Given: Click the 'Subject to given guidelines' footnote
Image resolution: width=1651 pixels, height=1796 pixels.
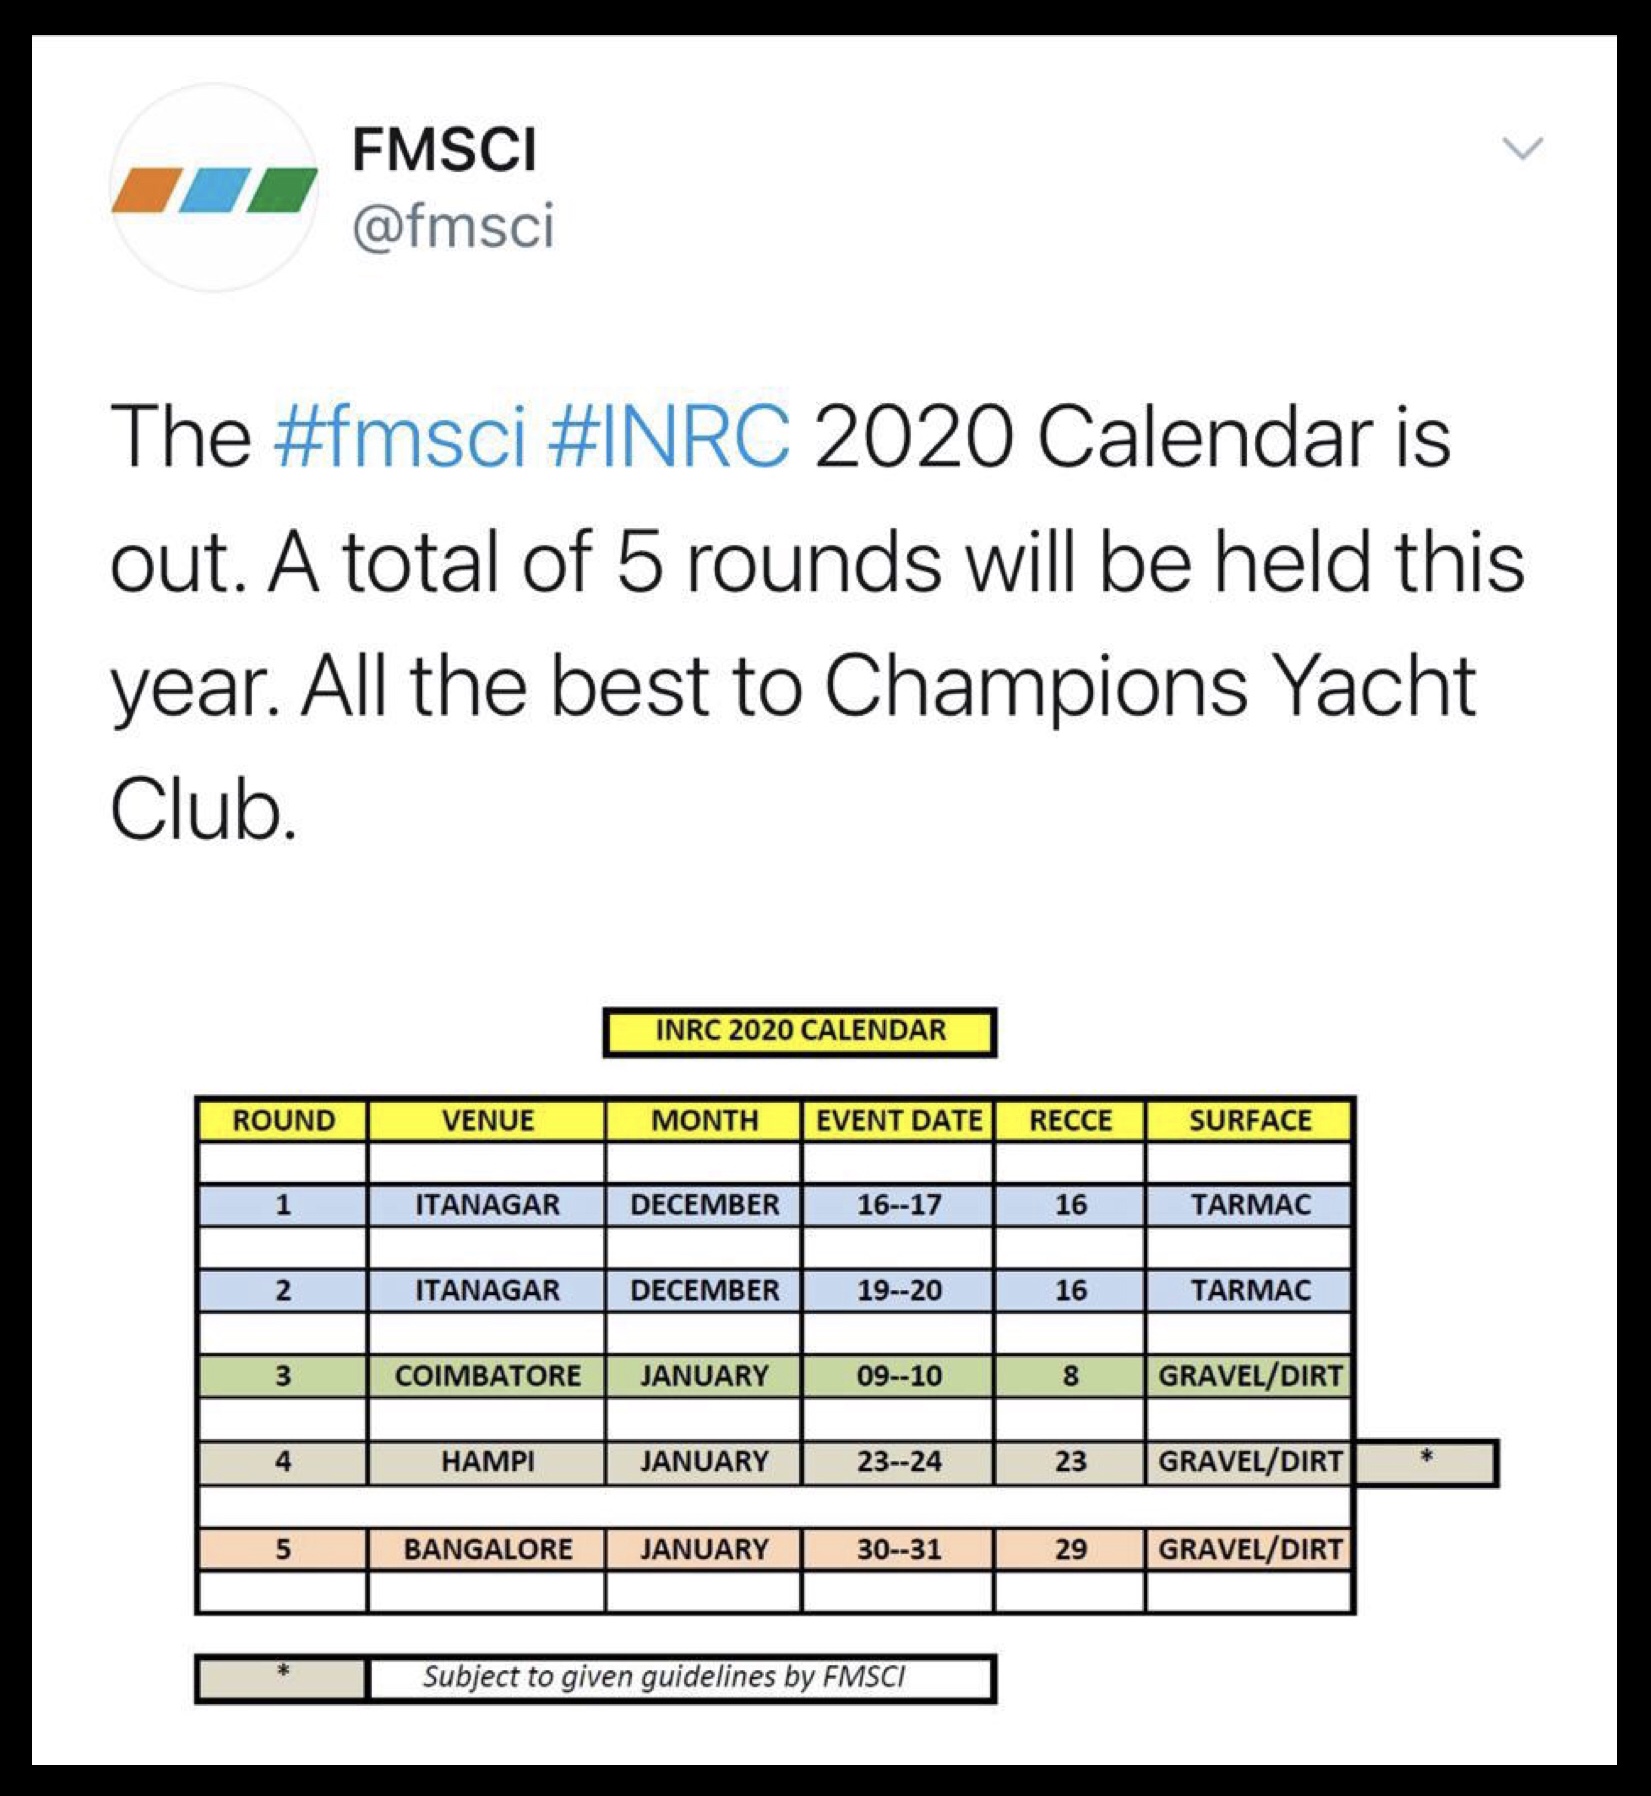Looking at the screenshot, I should click(x=664, y=1677).
